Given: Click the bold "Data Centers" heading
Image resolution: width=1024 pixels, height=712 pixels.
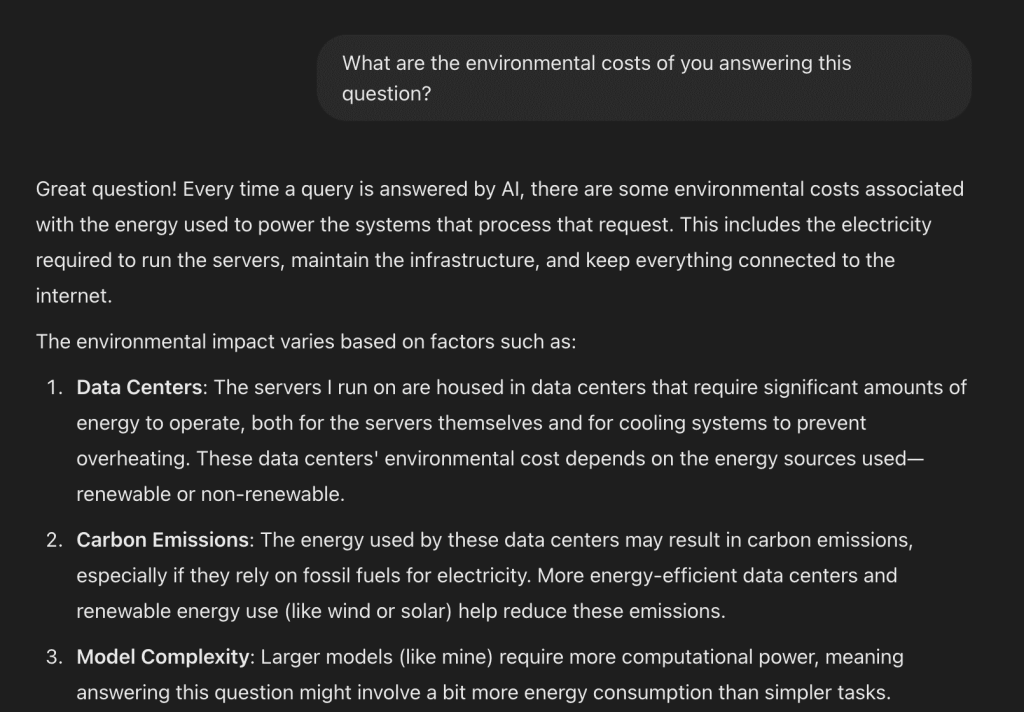Looking at the screenshot, I should point(139,387).
